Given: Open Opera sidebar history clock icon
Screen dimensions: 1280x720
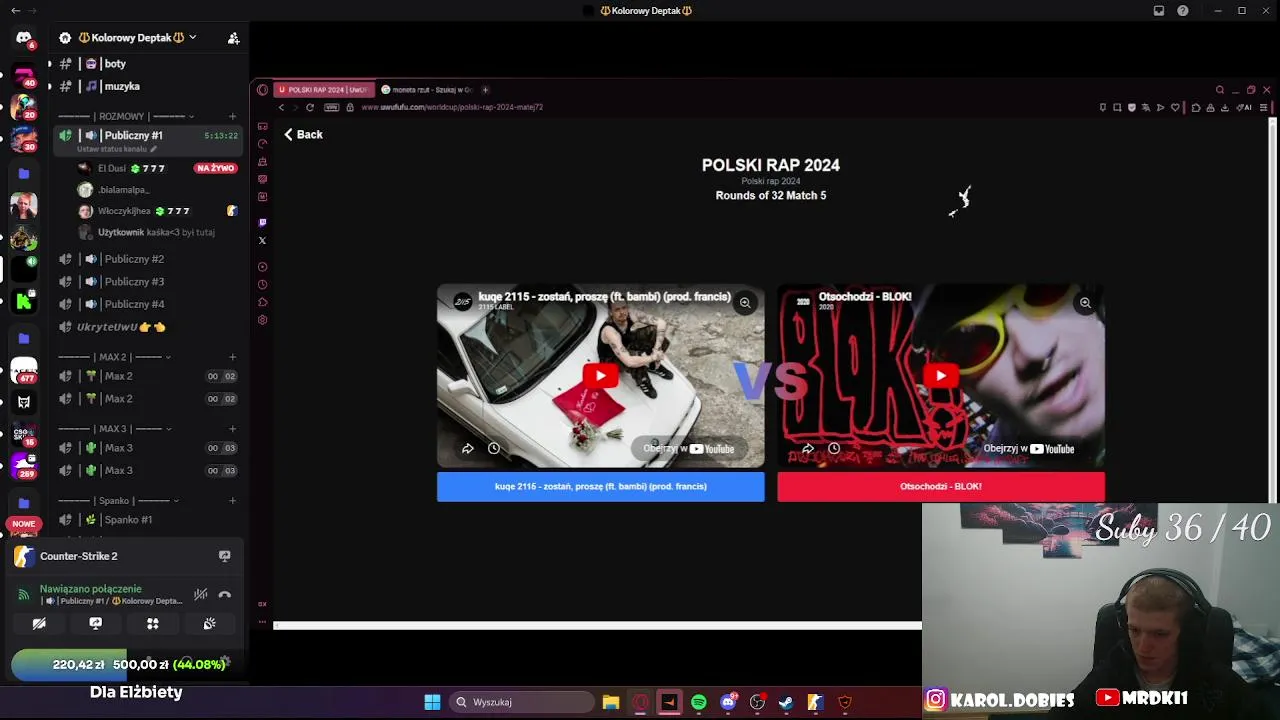Looking at the screenshot, I should point(262,284).
